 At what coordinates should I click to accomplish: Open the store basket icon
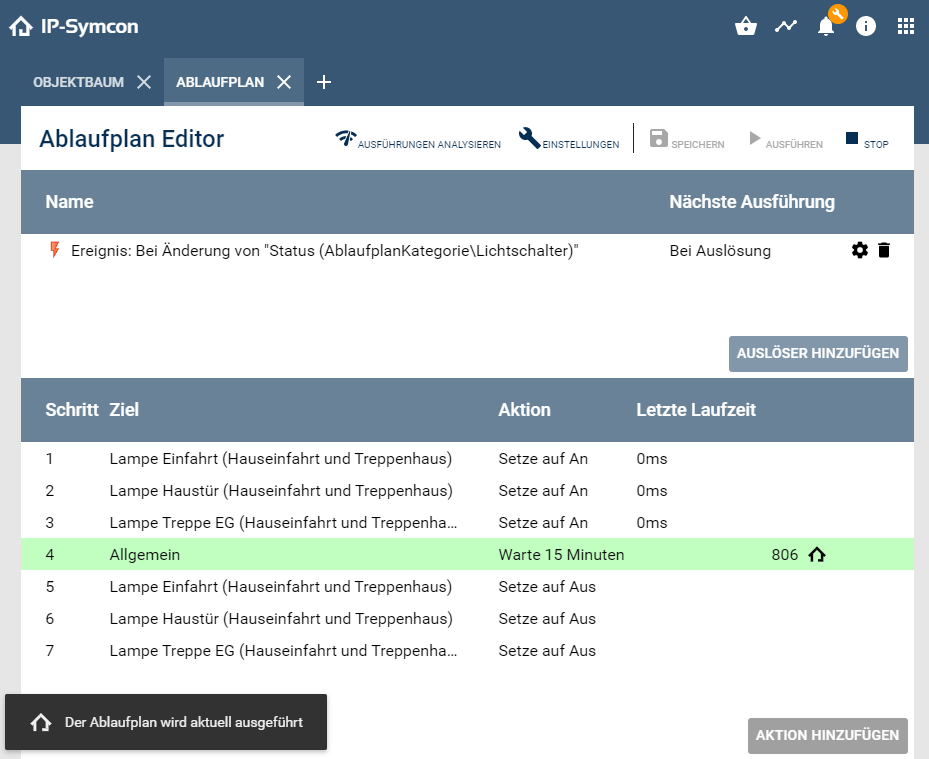click(745, 27)
